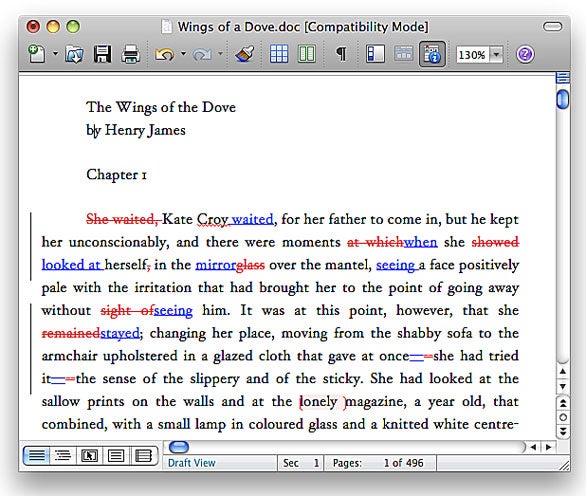Toggle the Sidebar pane icon

click(x=375, y=54)
